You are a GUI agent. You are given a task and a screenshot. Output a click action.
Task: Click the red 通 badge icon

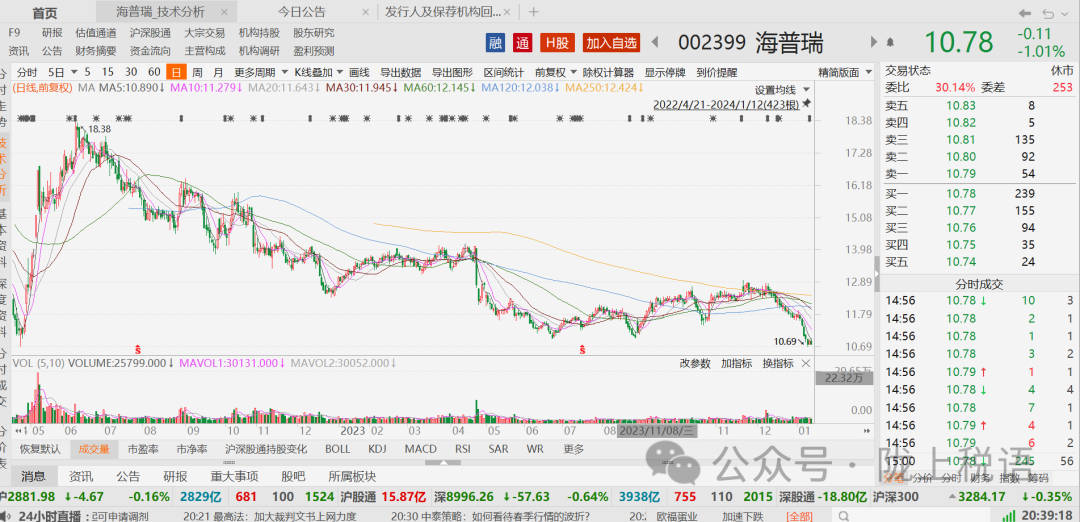click(x=523, y=43)
